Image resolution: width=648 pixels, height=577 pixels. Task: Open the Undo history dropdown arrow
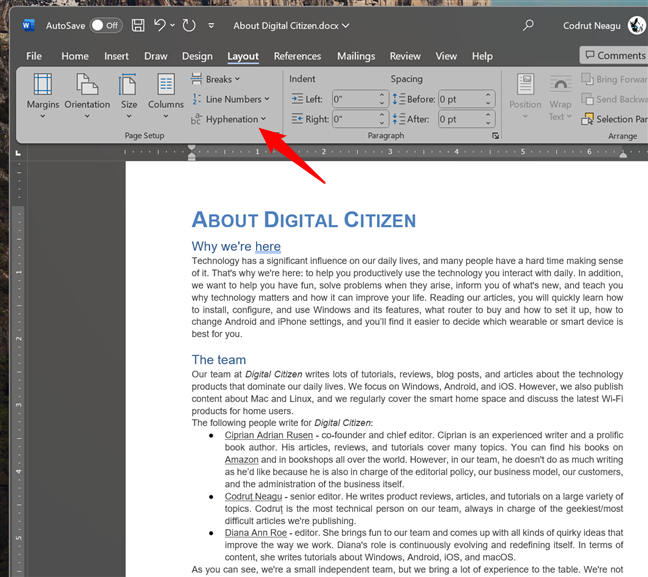point(172,26)
